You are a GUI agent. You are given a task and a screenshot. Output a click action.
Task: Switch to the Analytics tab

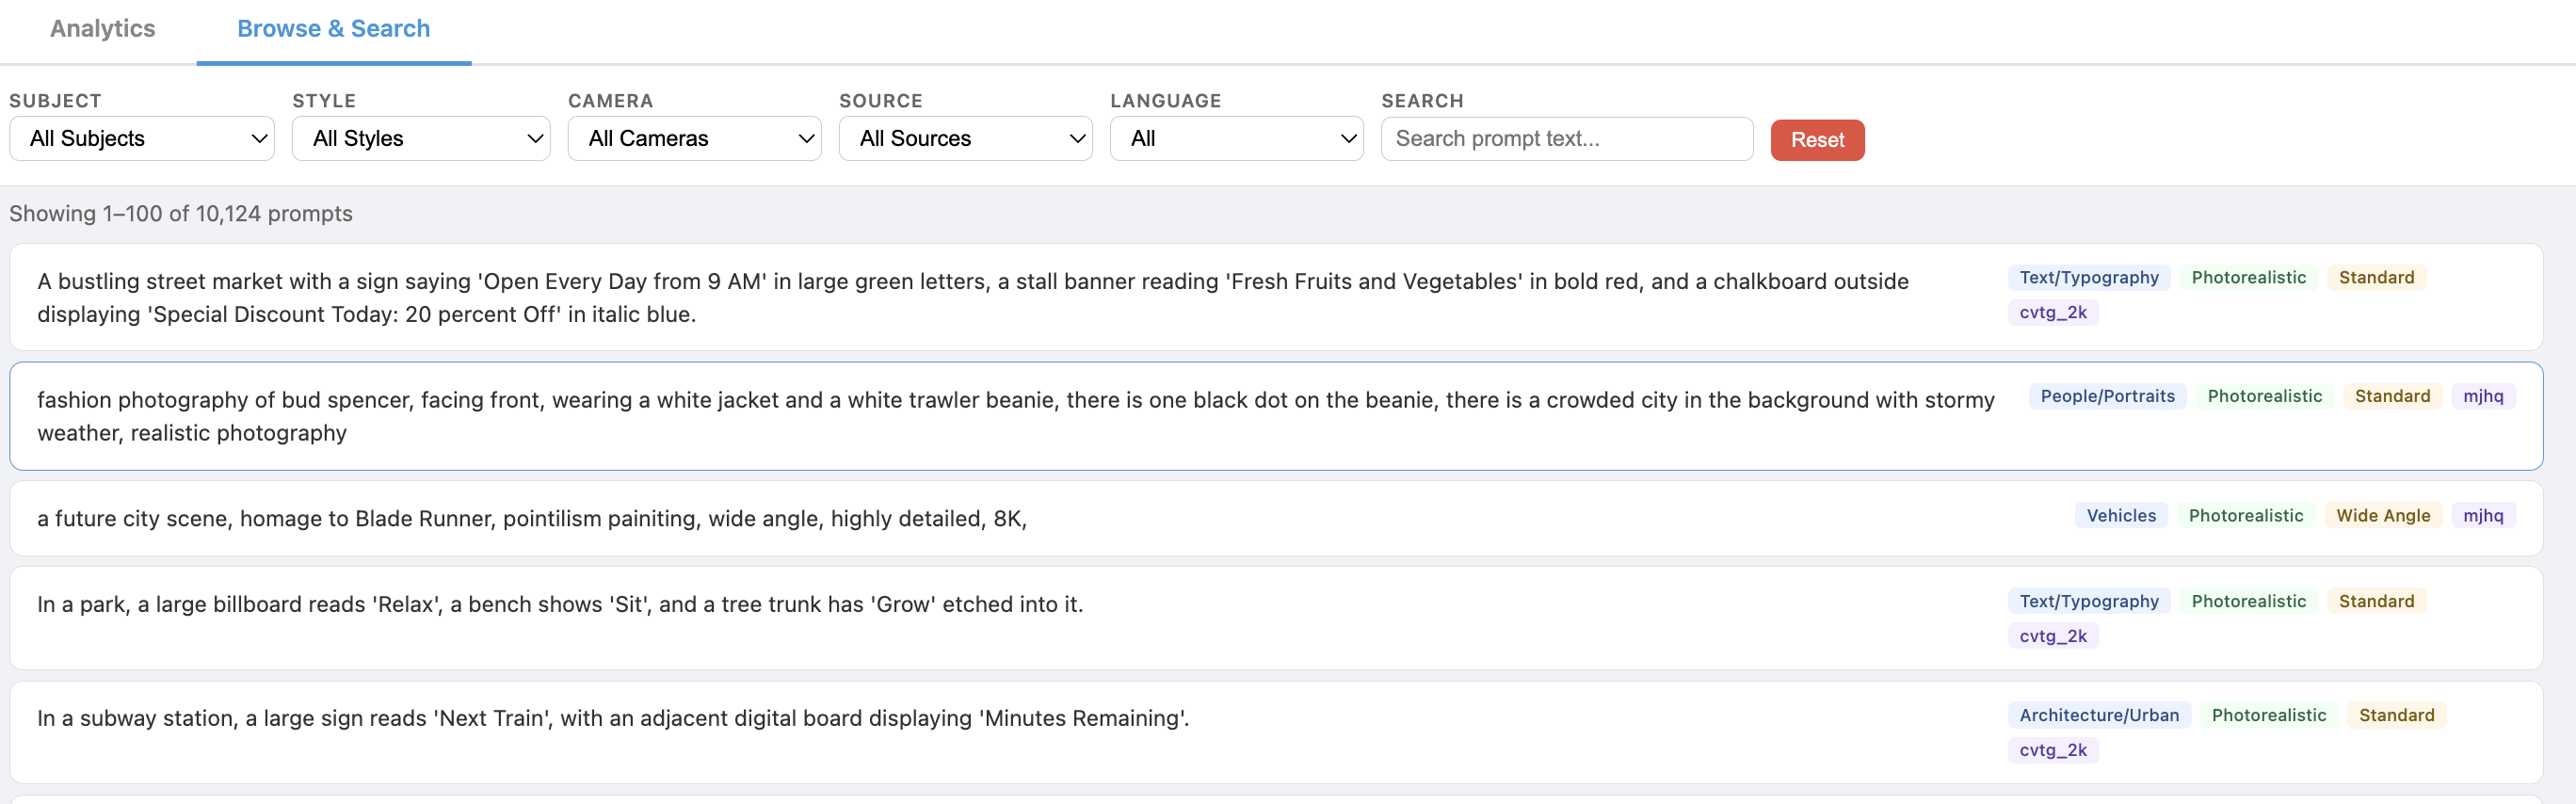tap(101, 29)
